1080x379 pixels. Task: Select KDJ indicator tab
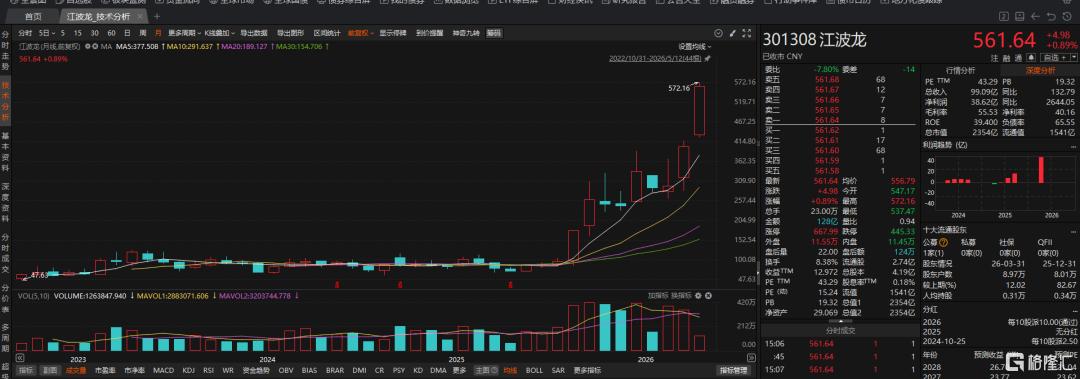[x=189, y=371]
